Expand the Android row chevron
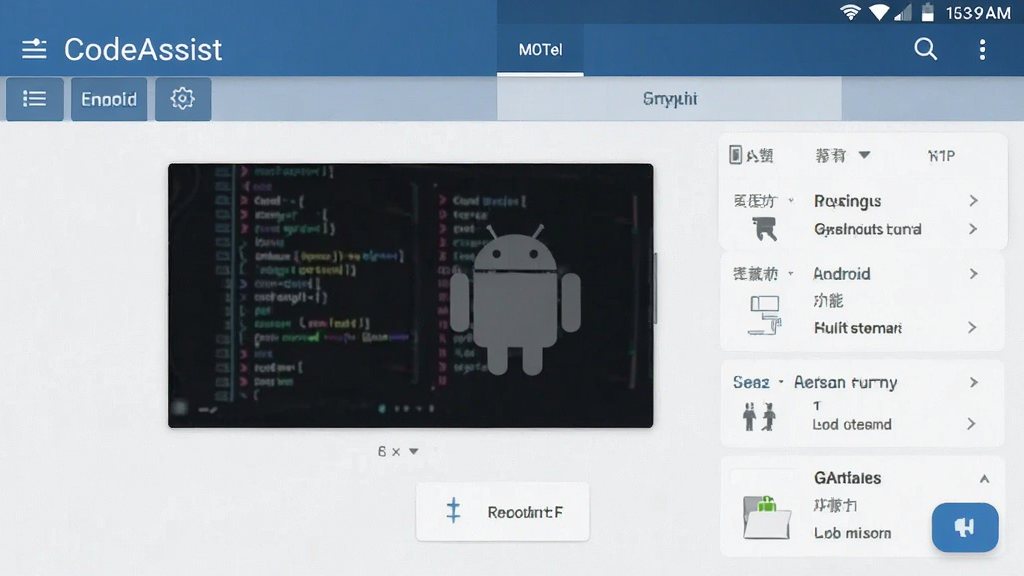The height and width of the screenshot is (576, 1024). (x=973, y=274)
